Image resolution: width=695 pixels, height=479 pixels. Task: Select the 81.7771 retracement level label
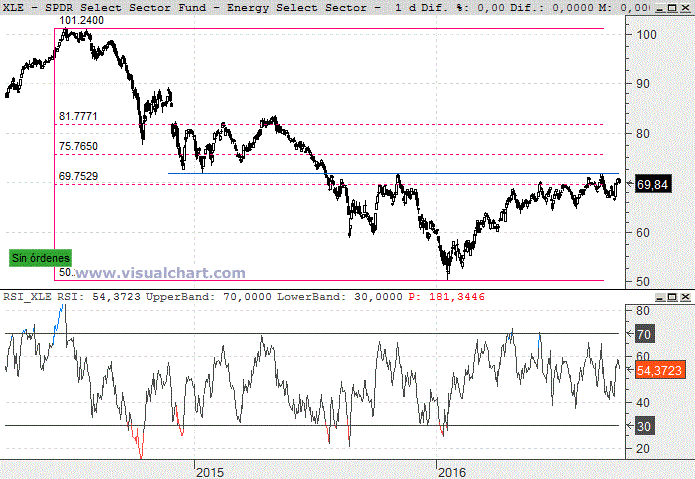tap(78, 116)
